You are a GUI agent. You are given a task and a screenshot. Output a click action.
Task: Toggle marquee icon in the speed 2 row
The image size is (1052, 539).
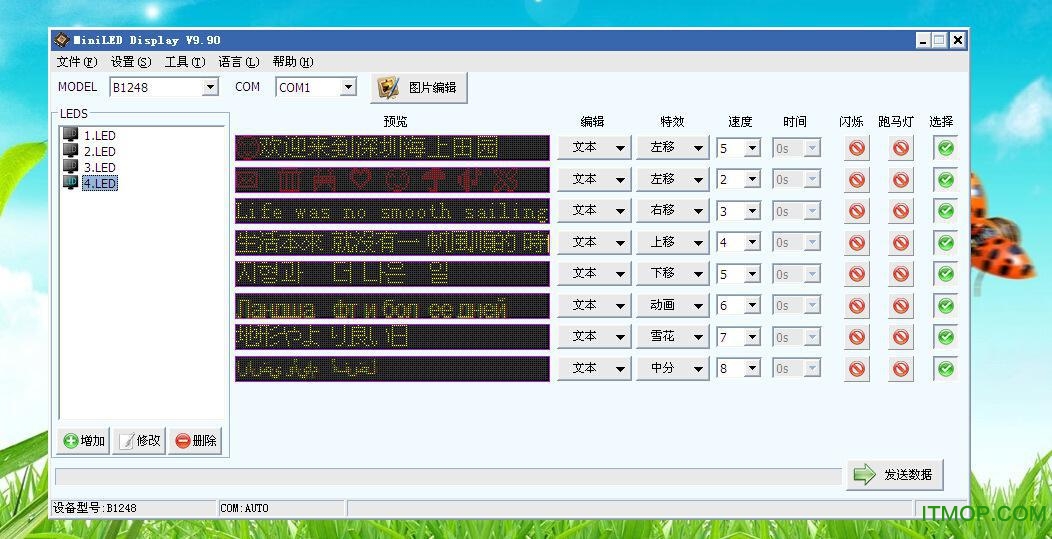pyautogui.click(x=900, y=179)
